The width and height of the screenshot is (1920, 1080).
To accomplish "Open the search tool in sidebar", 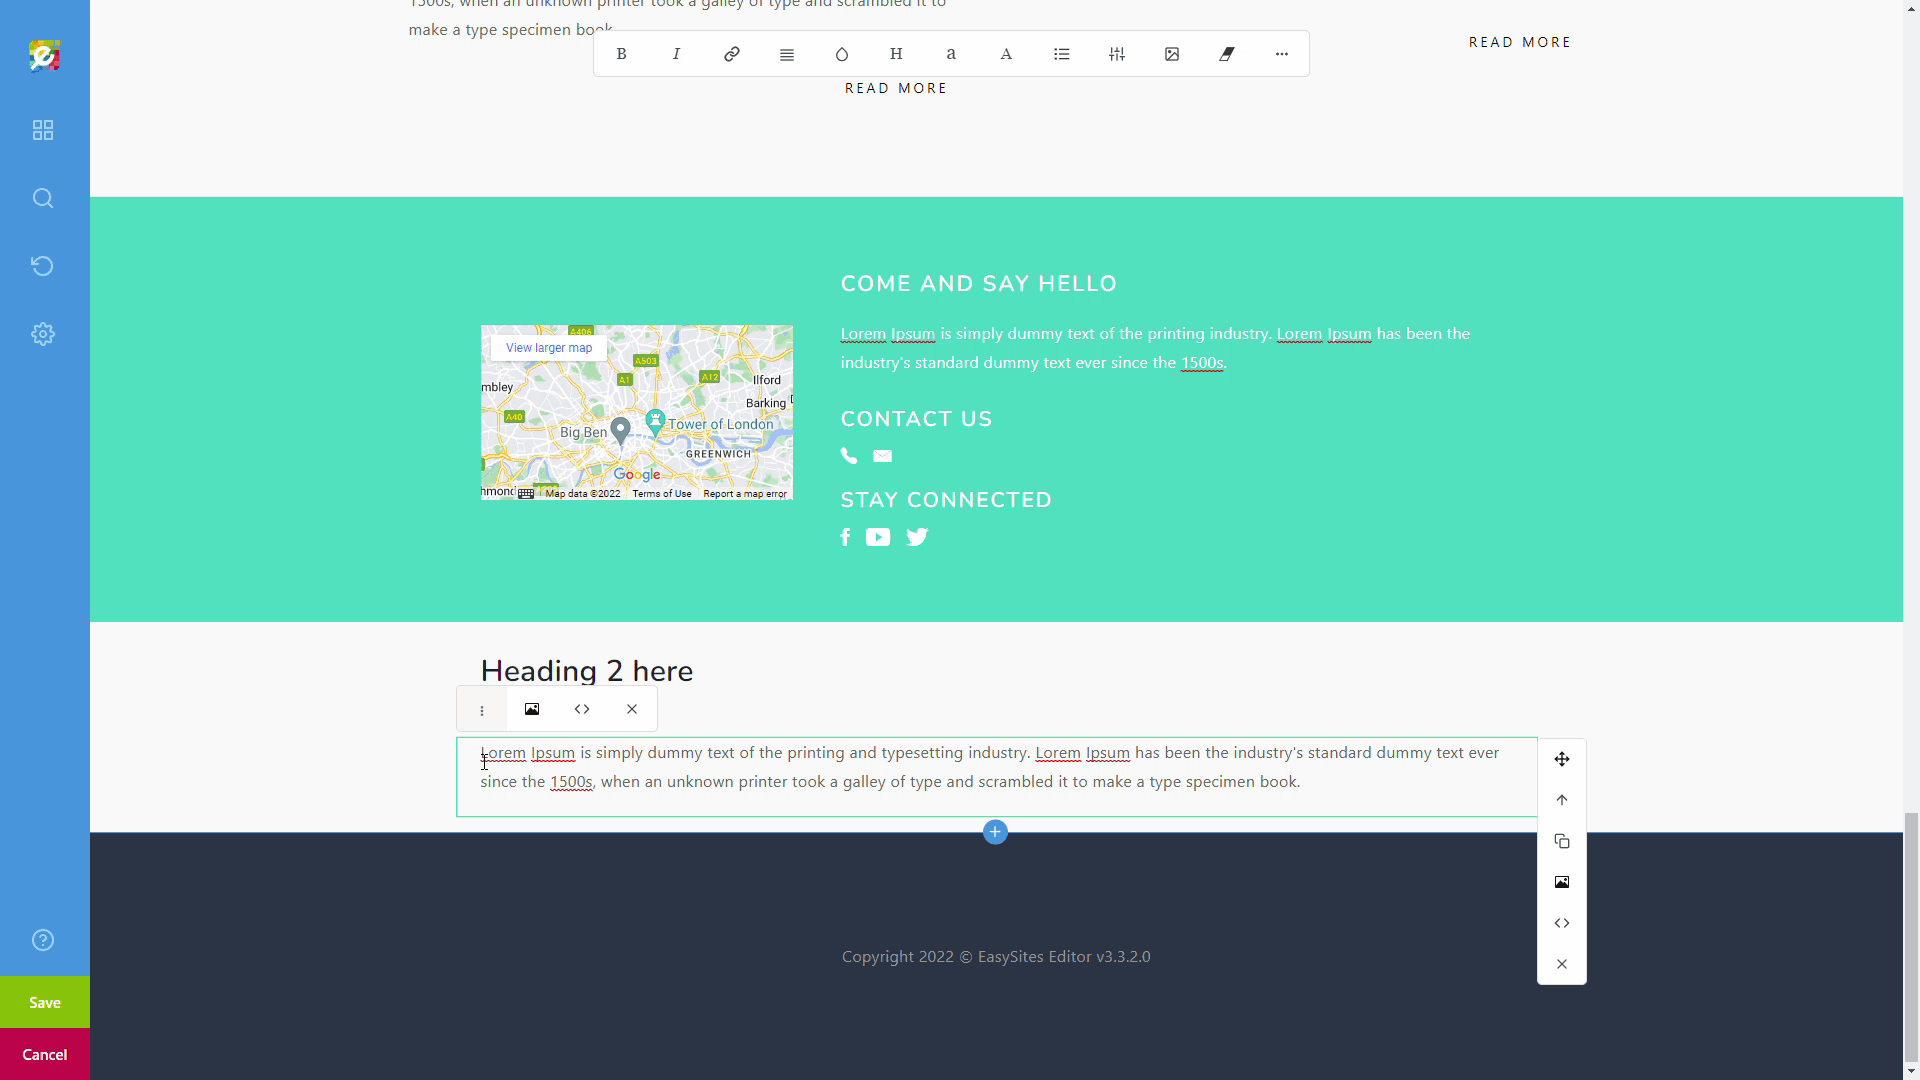I will click(x=43, y=198).
